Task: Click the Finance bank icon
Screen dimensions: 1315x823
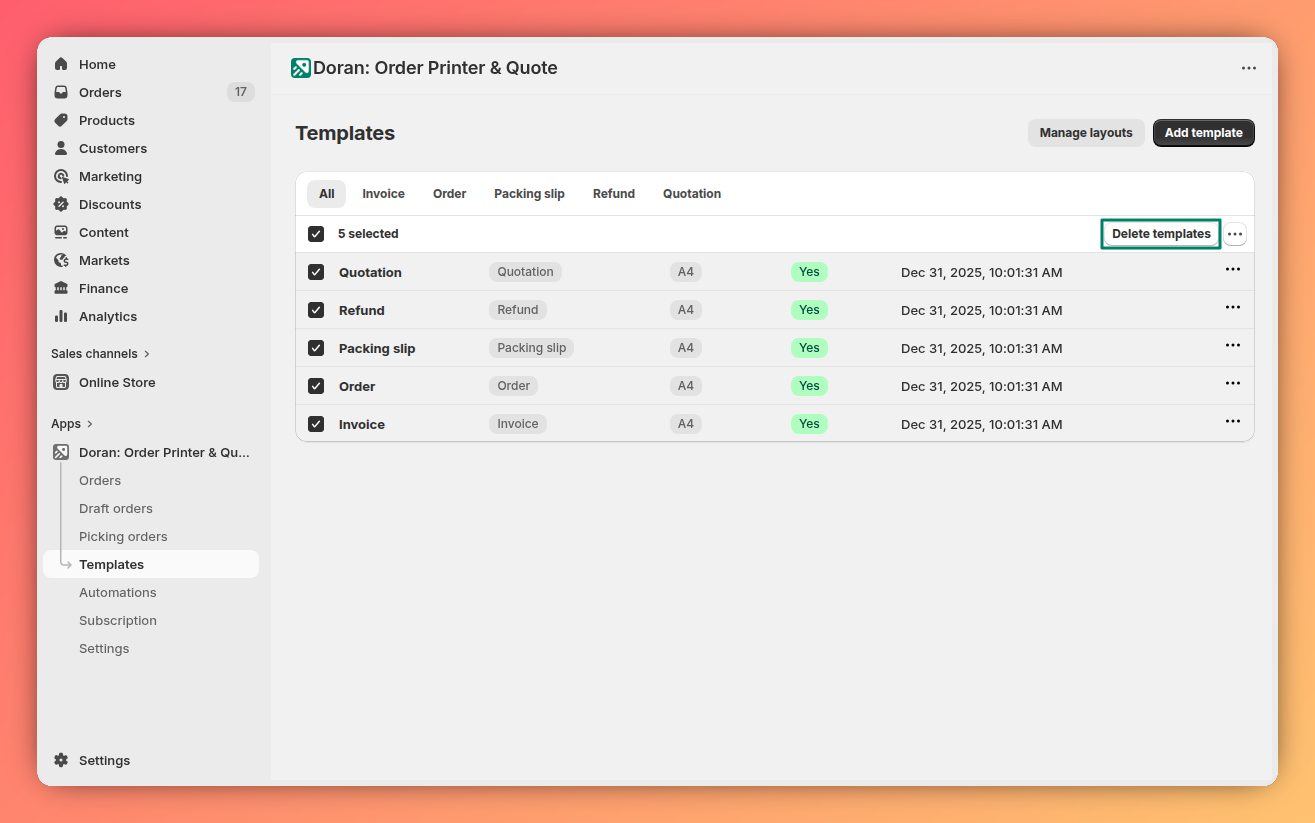Action: coord(61,288)
